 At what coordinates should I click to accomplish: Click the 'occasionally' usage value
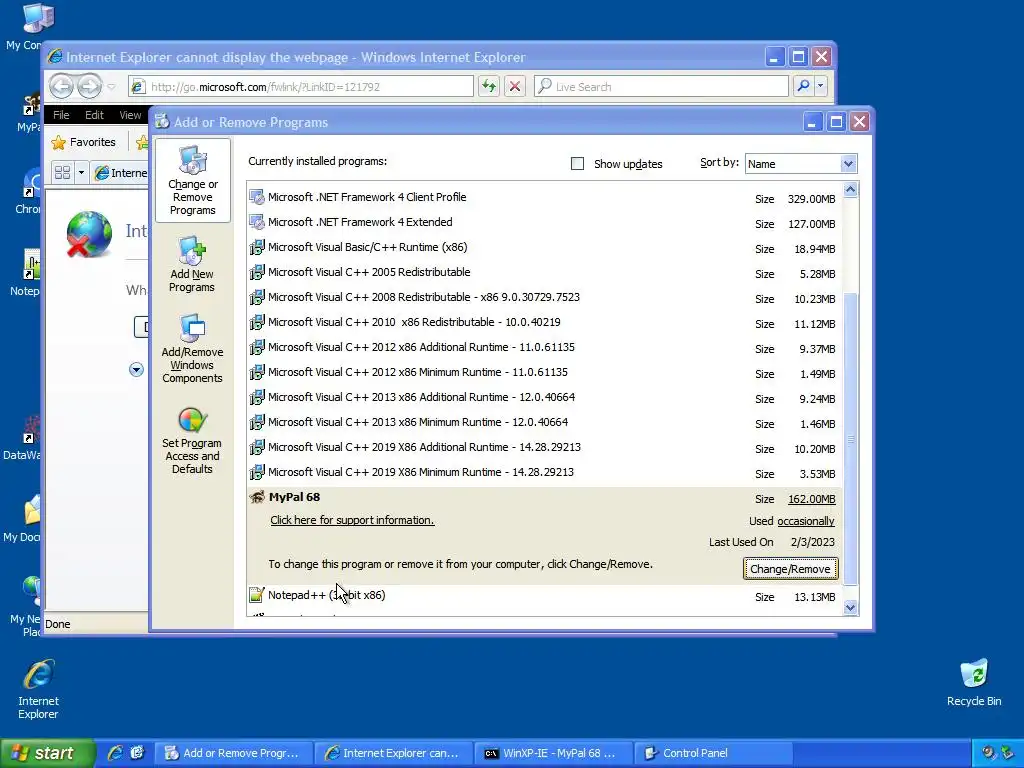806,521
